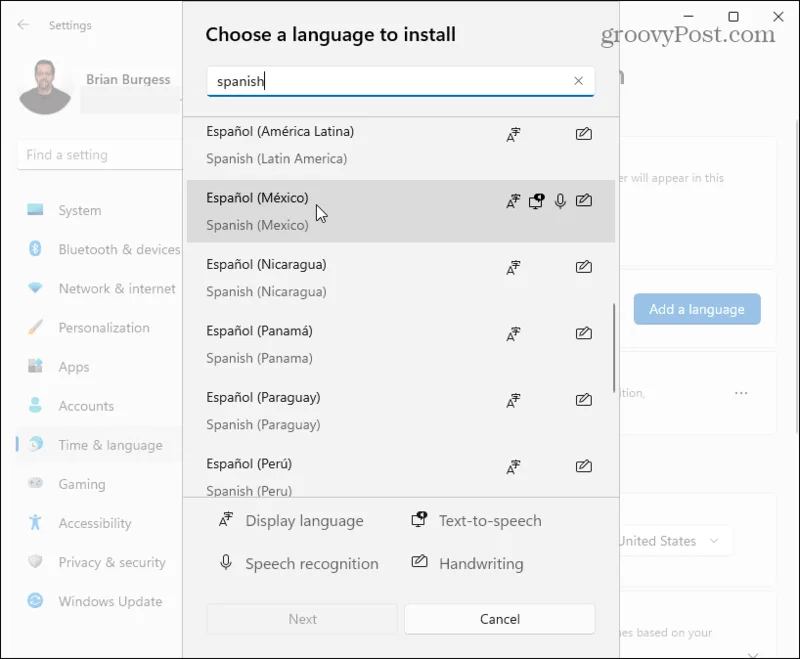Click Add a language button in Settings
This screenshot has height=659, width=800.
697,309
